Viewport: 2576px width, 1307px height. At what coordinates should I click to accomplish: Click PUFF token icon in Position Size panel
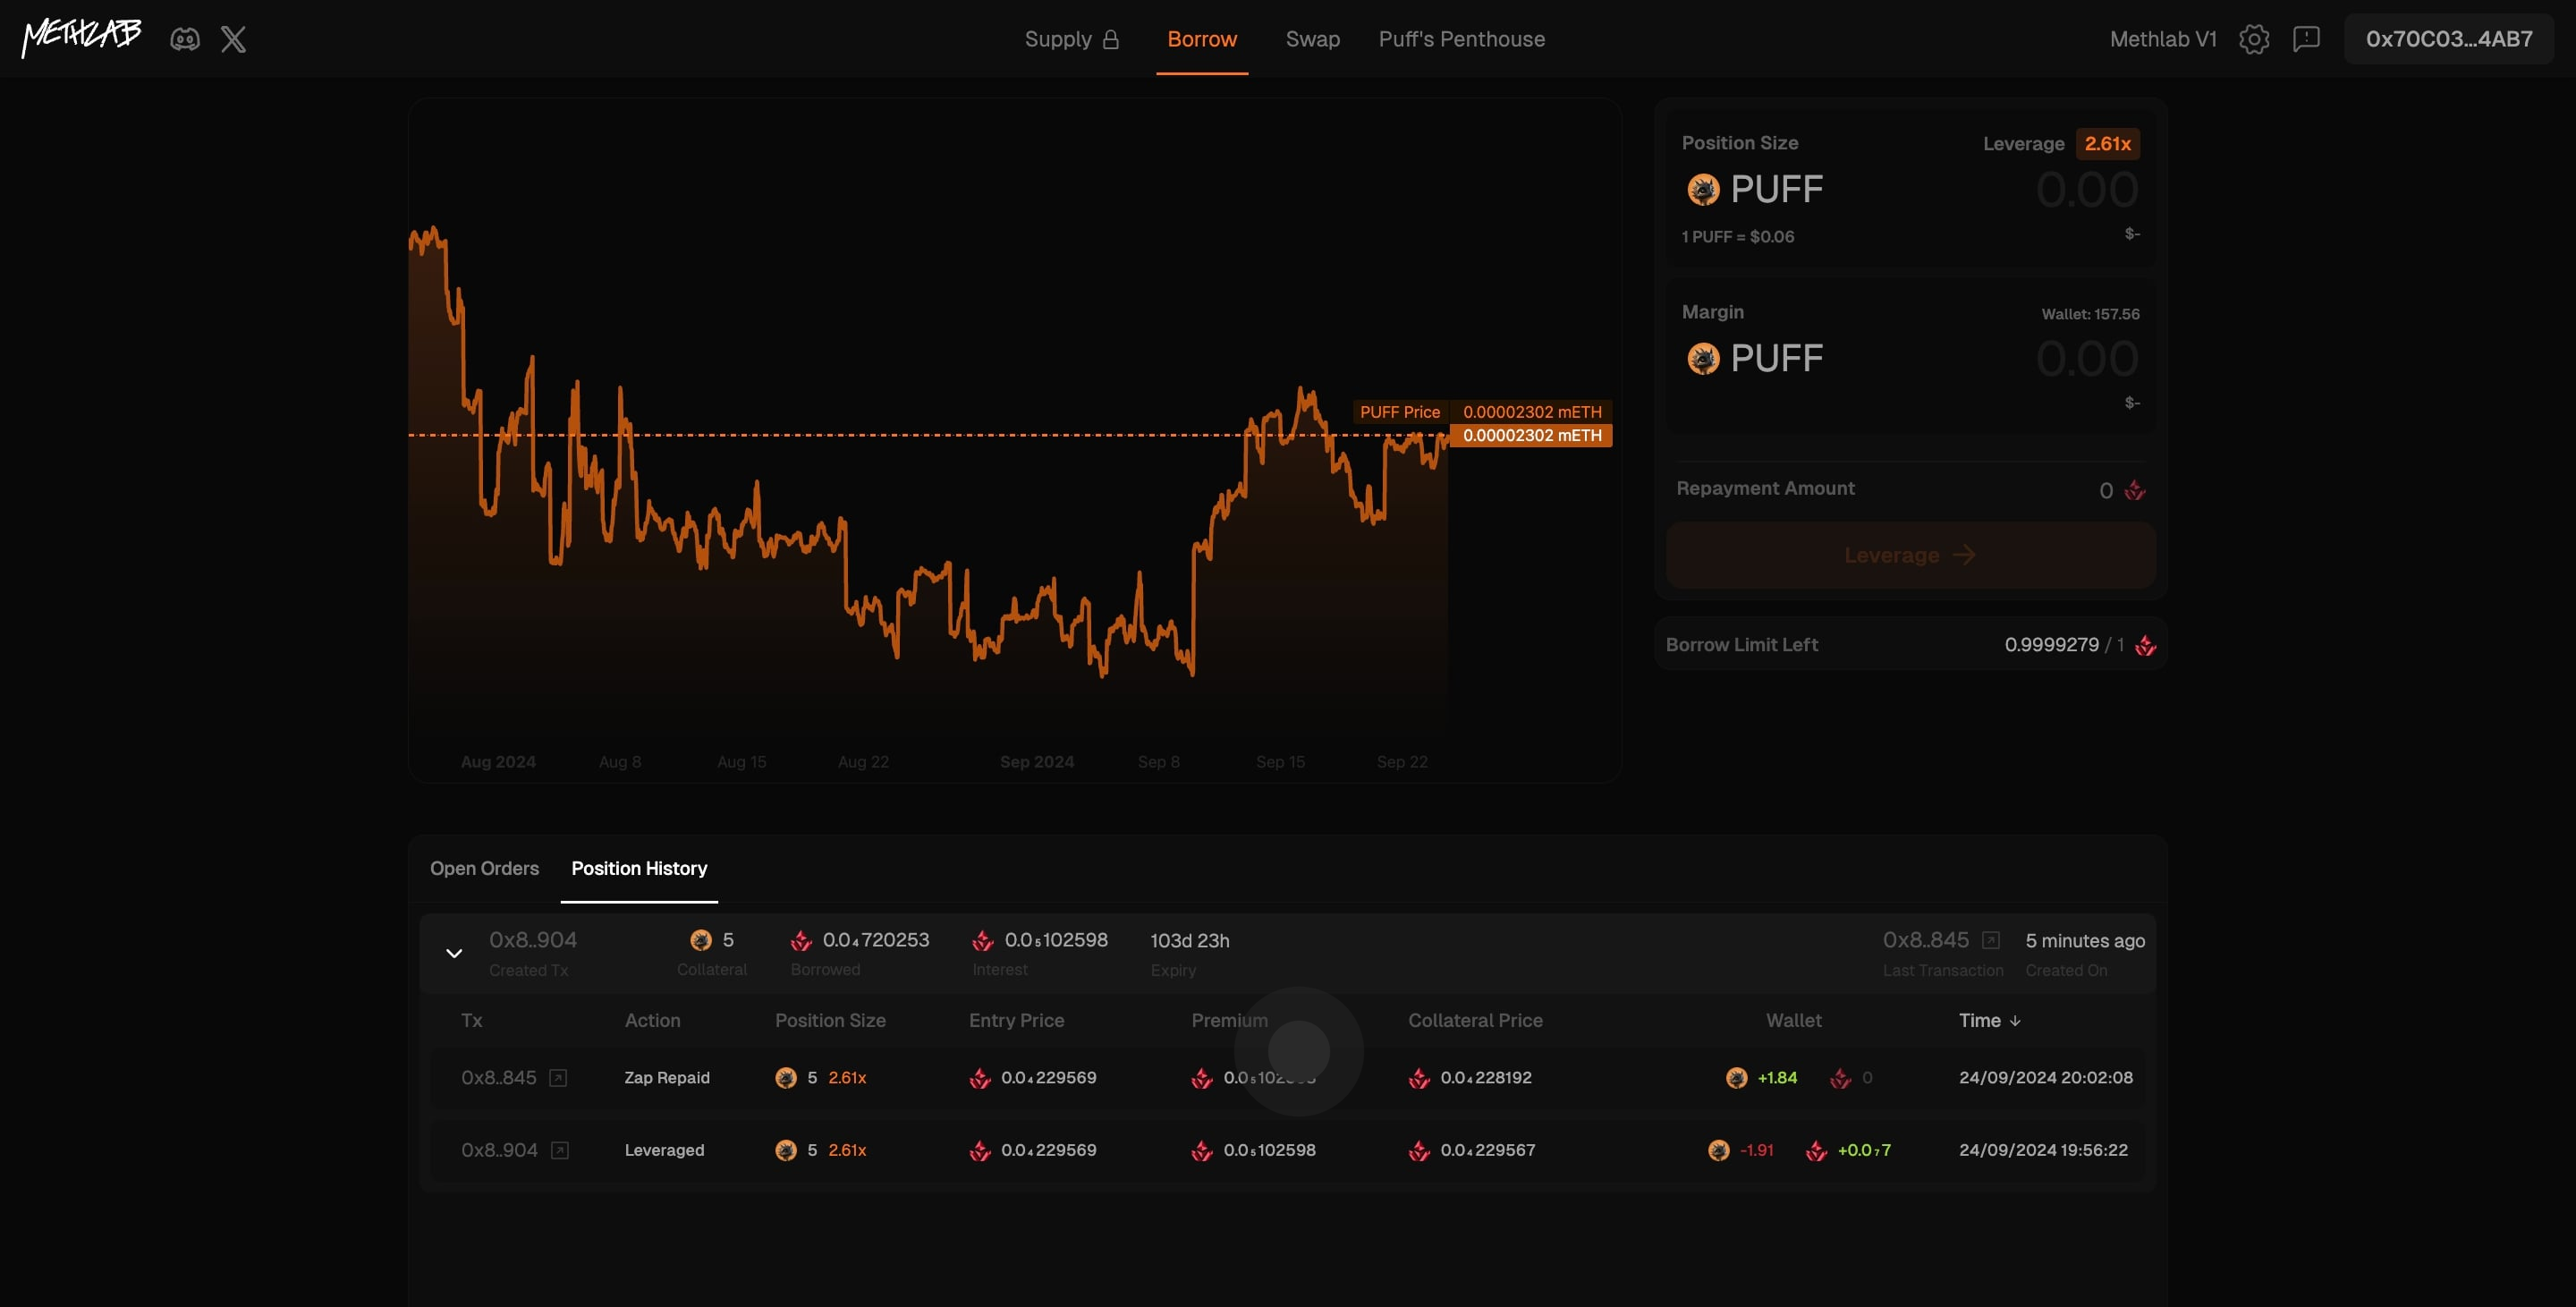(1703, 189)
